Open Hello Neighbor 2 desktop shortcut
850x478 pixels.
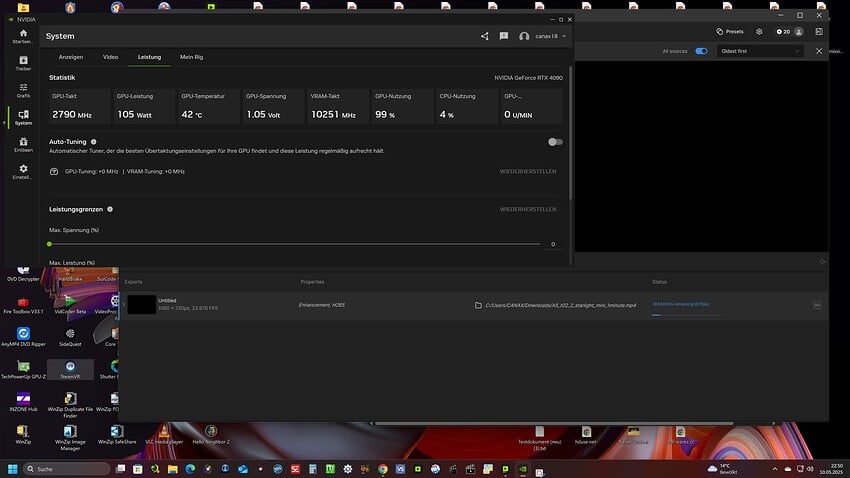point(211,434)
